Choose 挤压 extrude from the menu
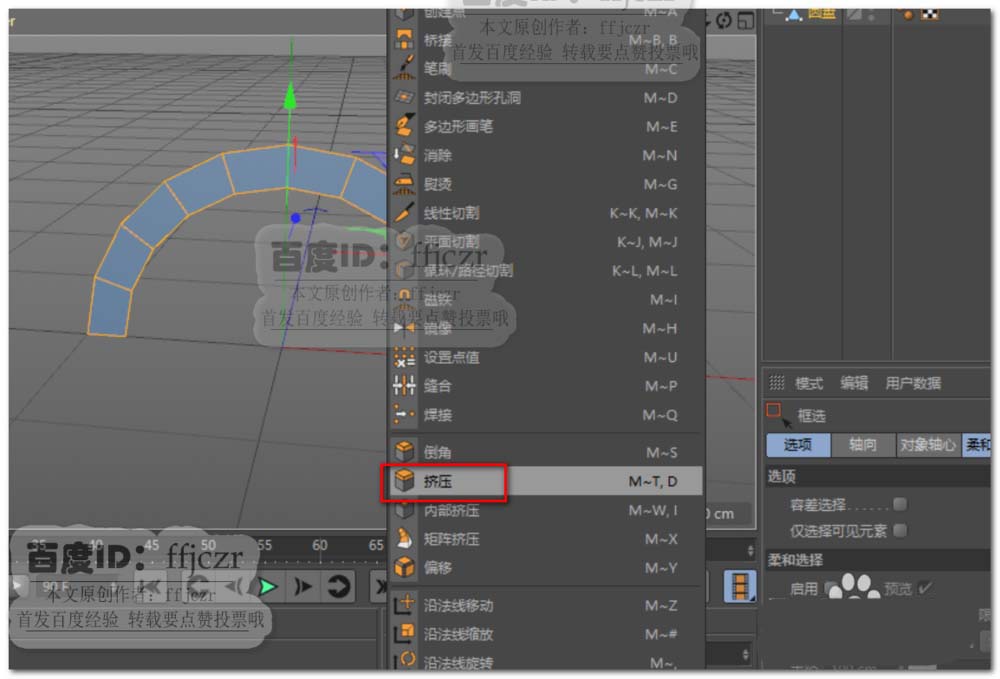The width and height of the screenshot is (1000, 679). pyautogui.click(x=546, y=481)
